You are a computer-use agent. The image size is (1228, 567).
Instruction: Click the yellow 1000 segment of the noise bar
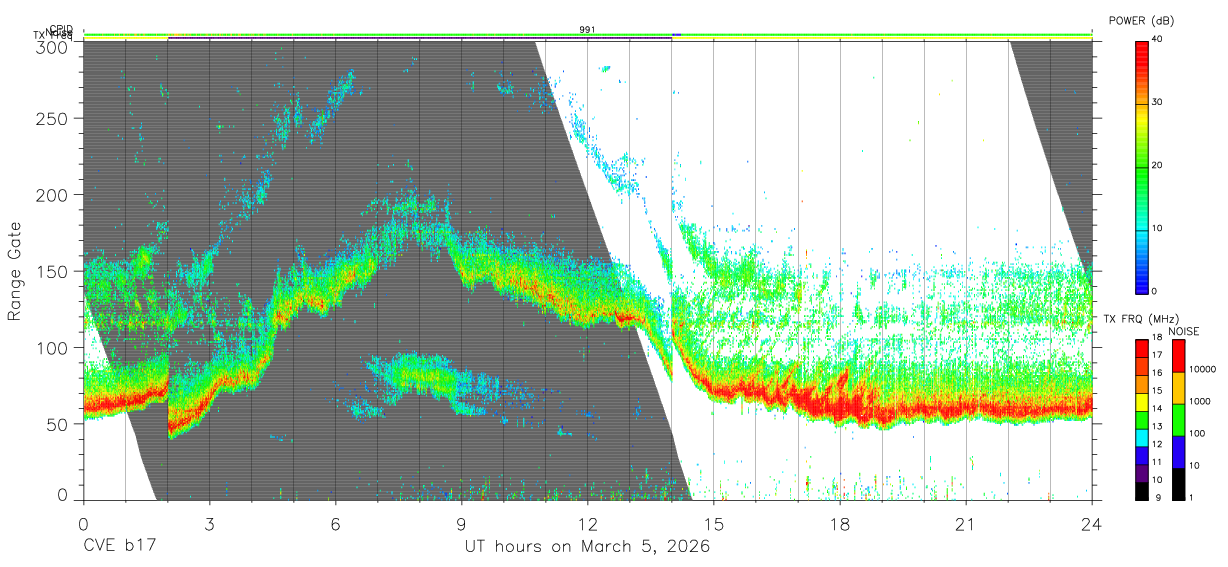coord(1178,388)
